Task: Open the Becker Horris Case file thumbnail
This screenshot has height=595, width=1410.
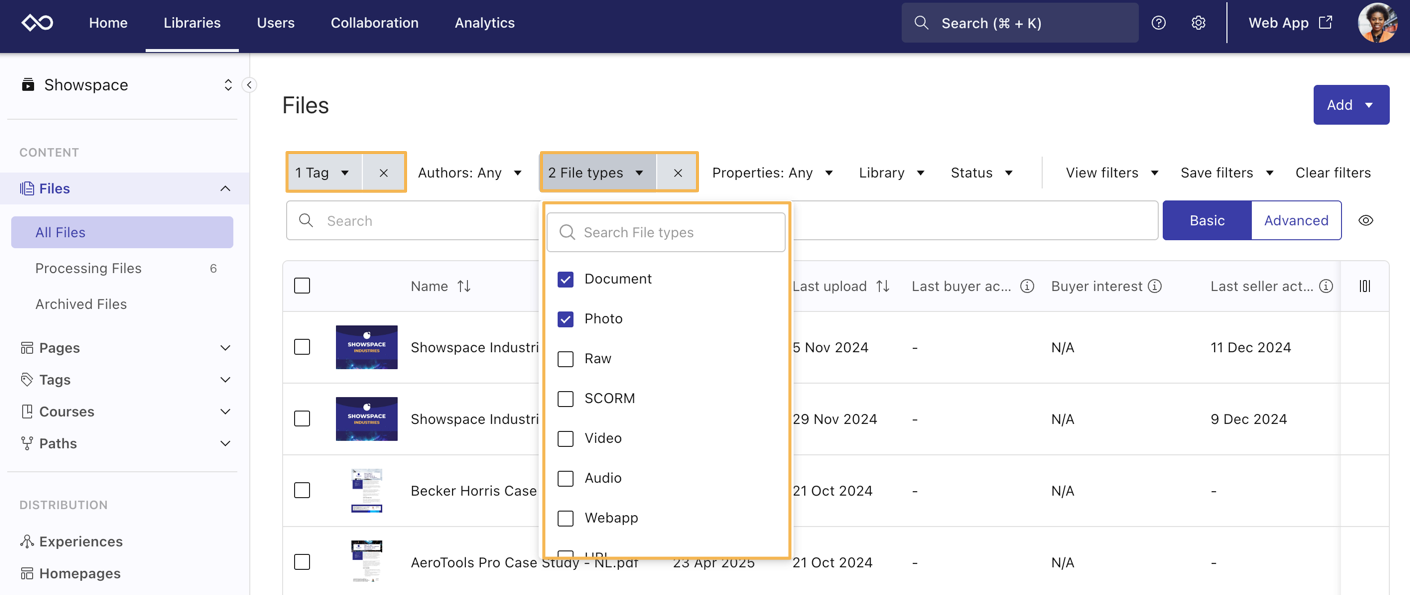Action: pyautogui.click(x=367, y=491)
